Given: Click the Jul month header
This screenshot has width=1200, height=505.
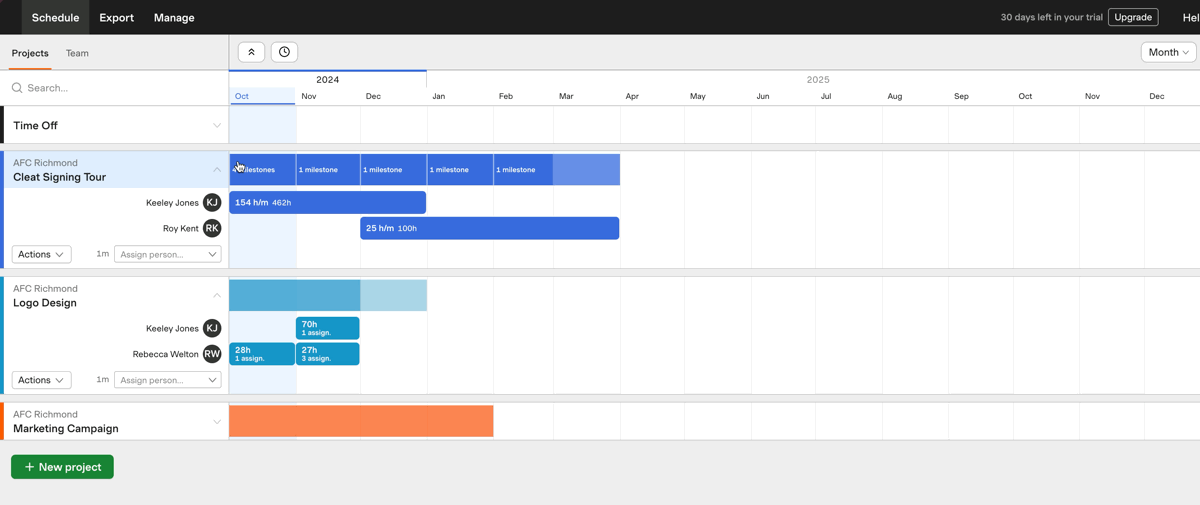Looking at the screenshot, I should pyautogui.click(x=826, y=96).
